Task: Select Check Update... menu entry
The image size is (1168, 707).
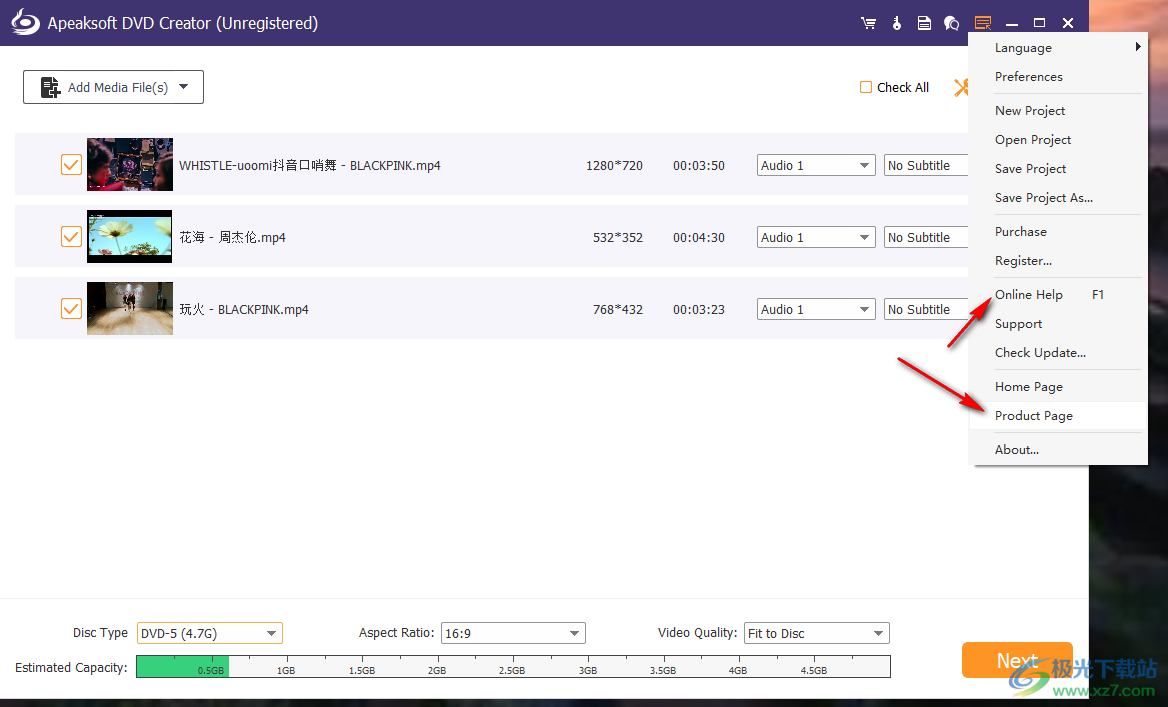Action: pyautogui.click(x=1058, y=352)
